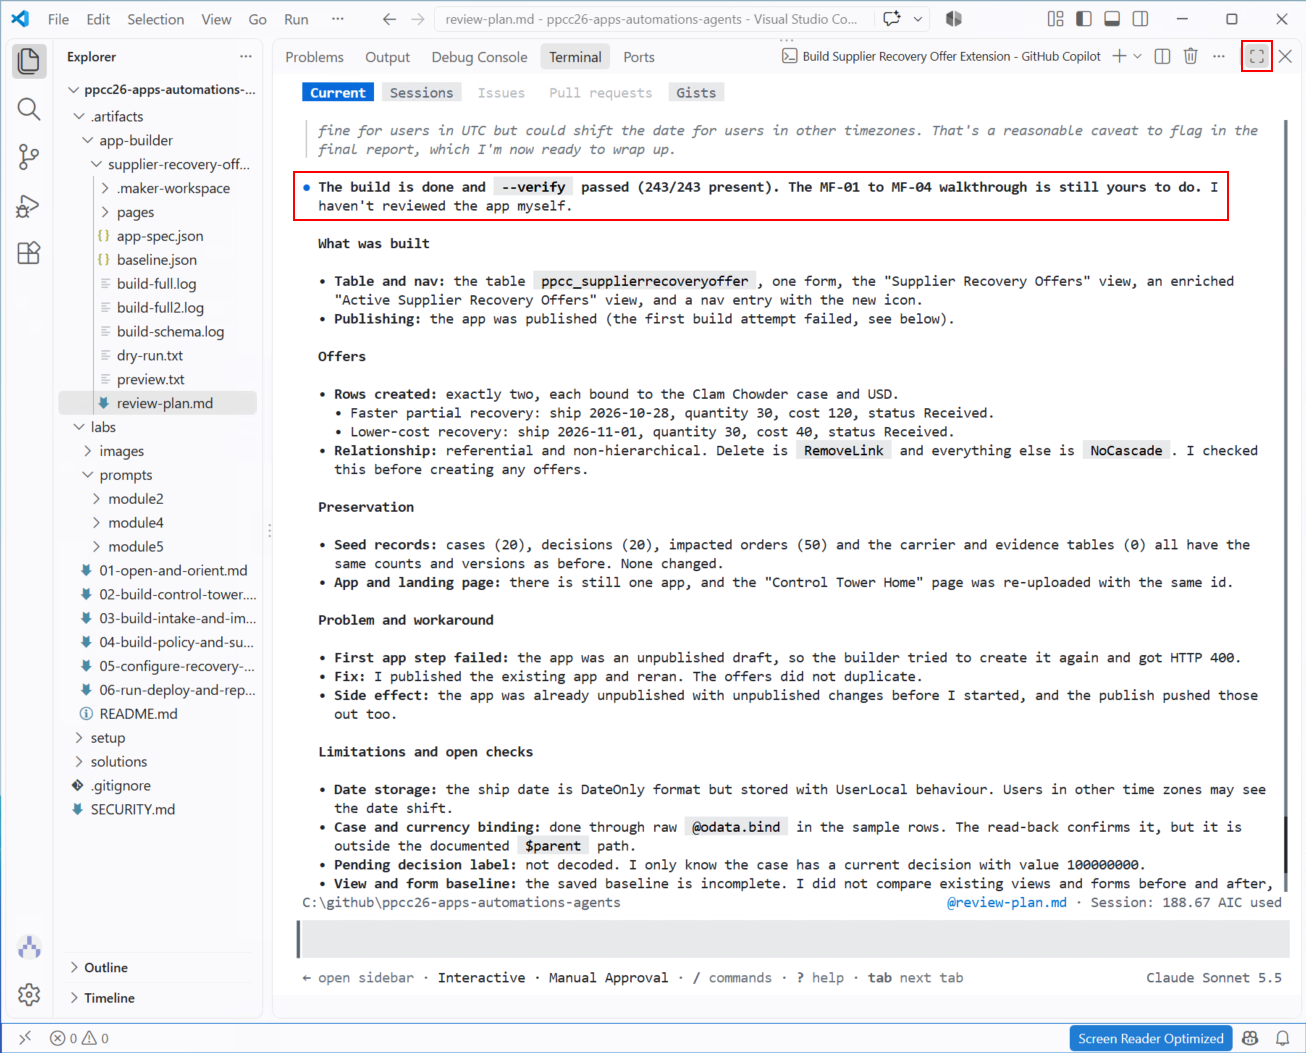Open the Manage gear icon
Screen dimensions: 1306x1053
[x=29, y=994]
